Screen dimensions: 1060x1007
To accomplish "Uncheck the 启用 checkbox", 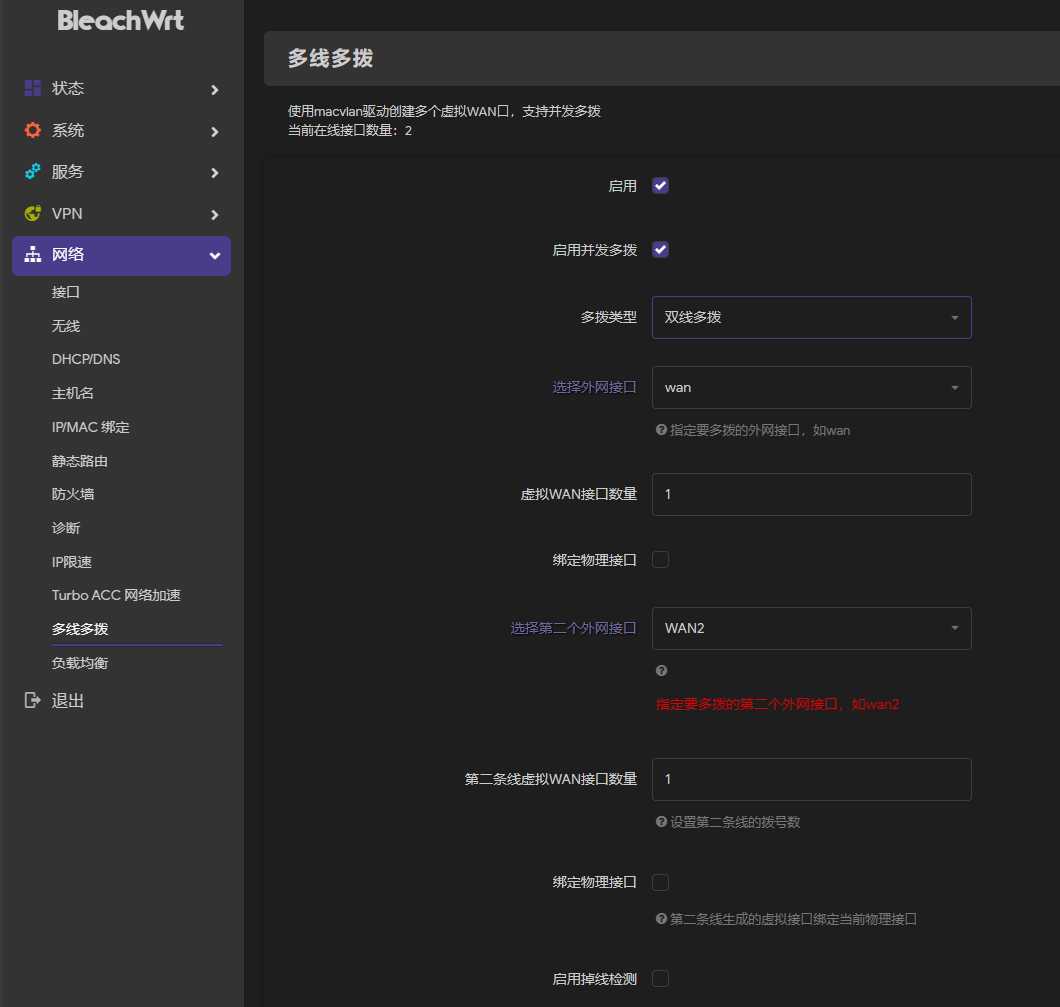I will click(x=660, y=185).
